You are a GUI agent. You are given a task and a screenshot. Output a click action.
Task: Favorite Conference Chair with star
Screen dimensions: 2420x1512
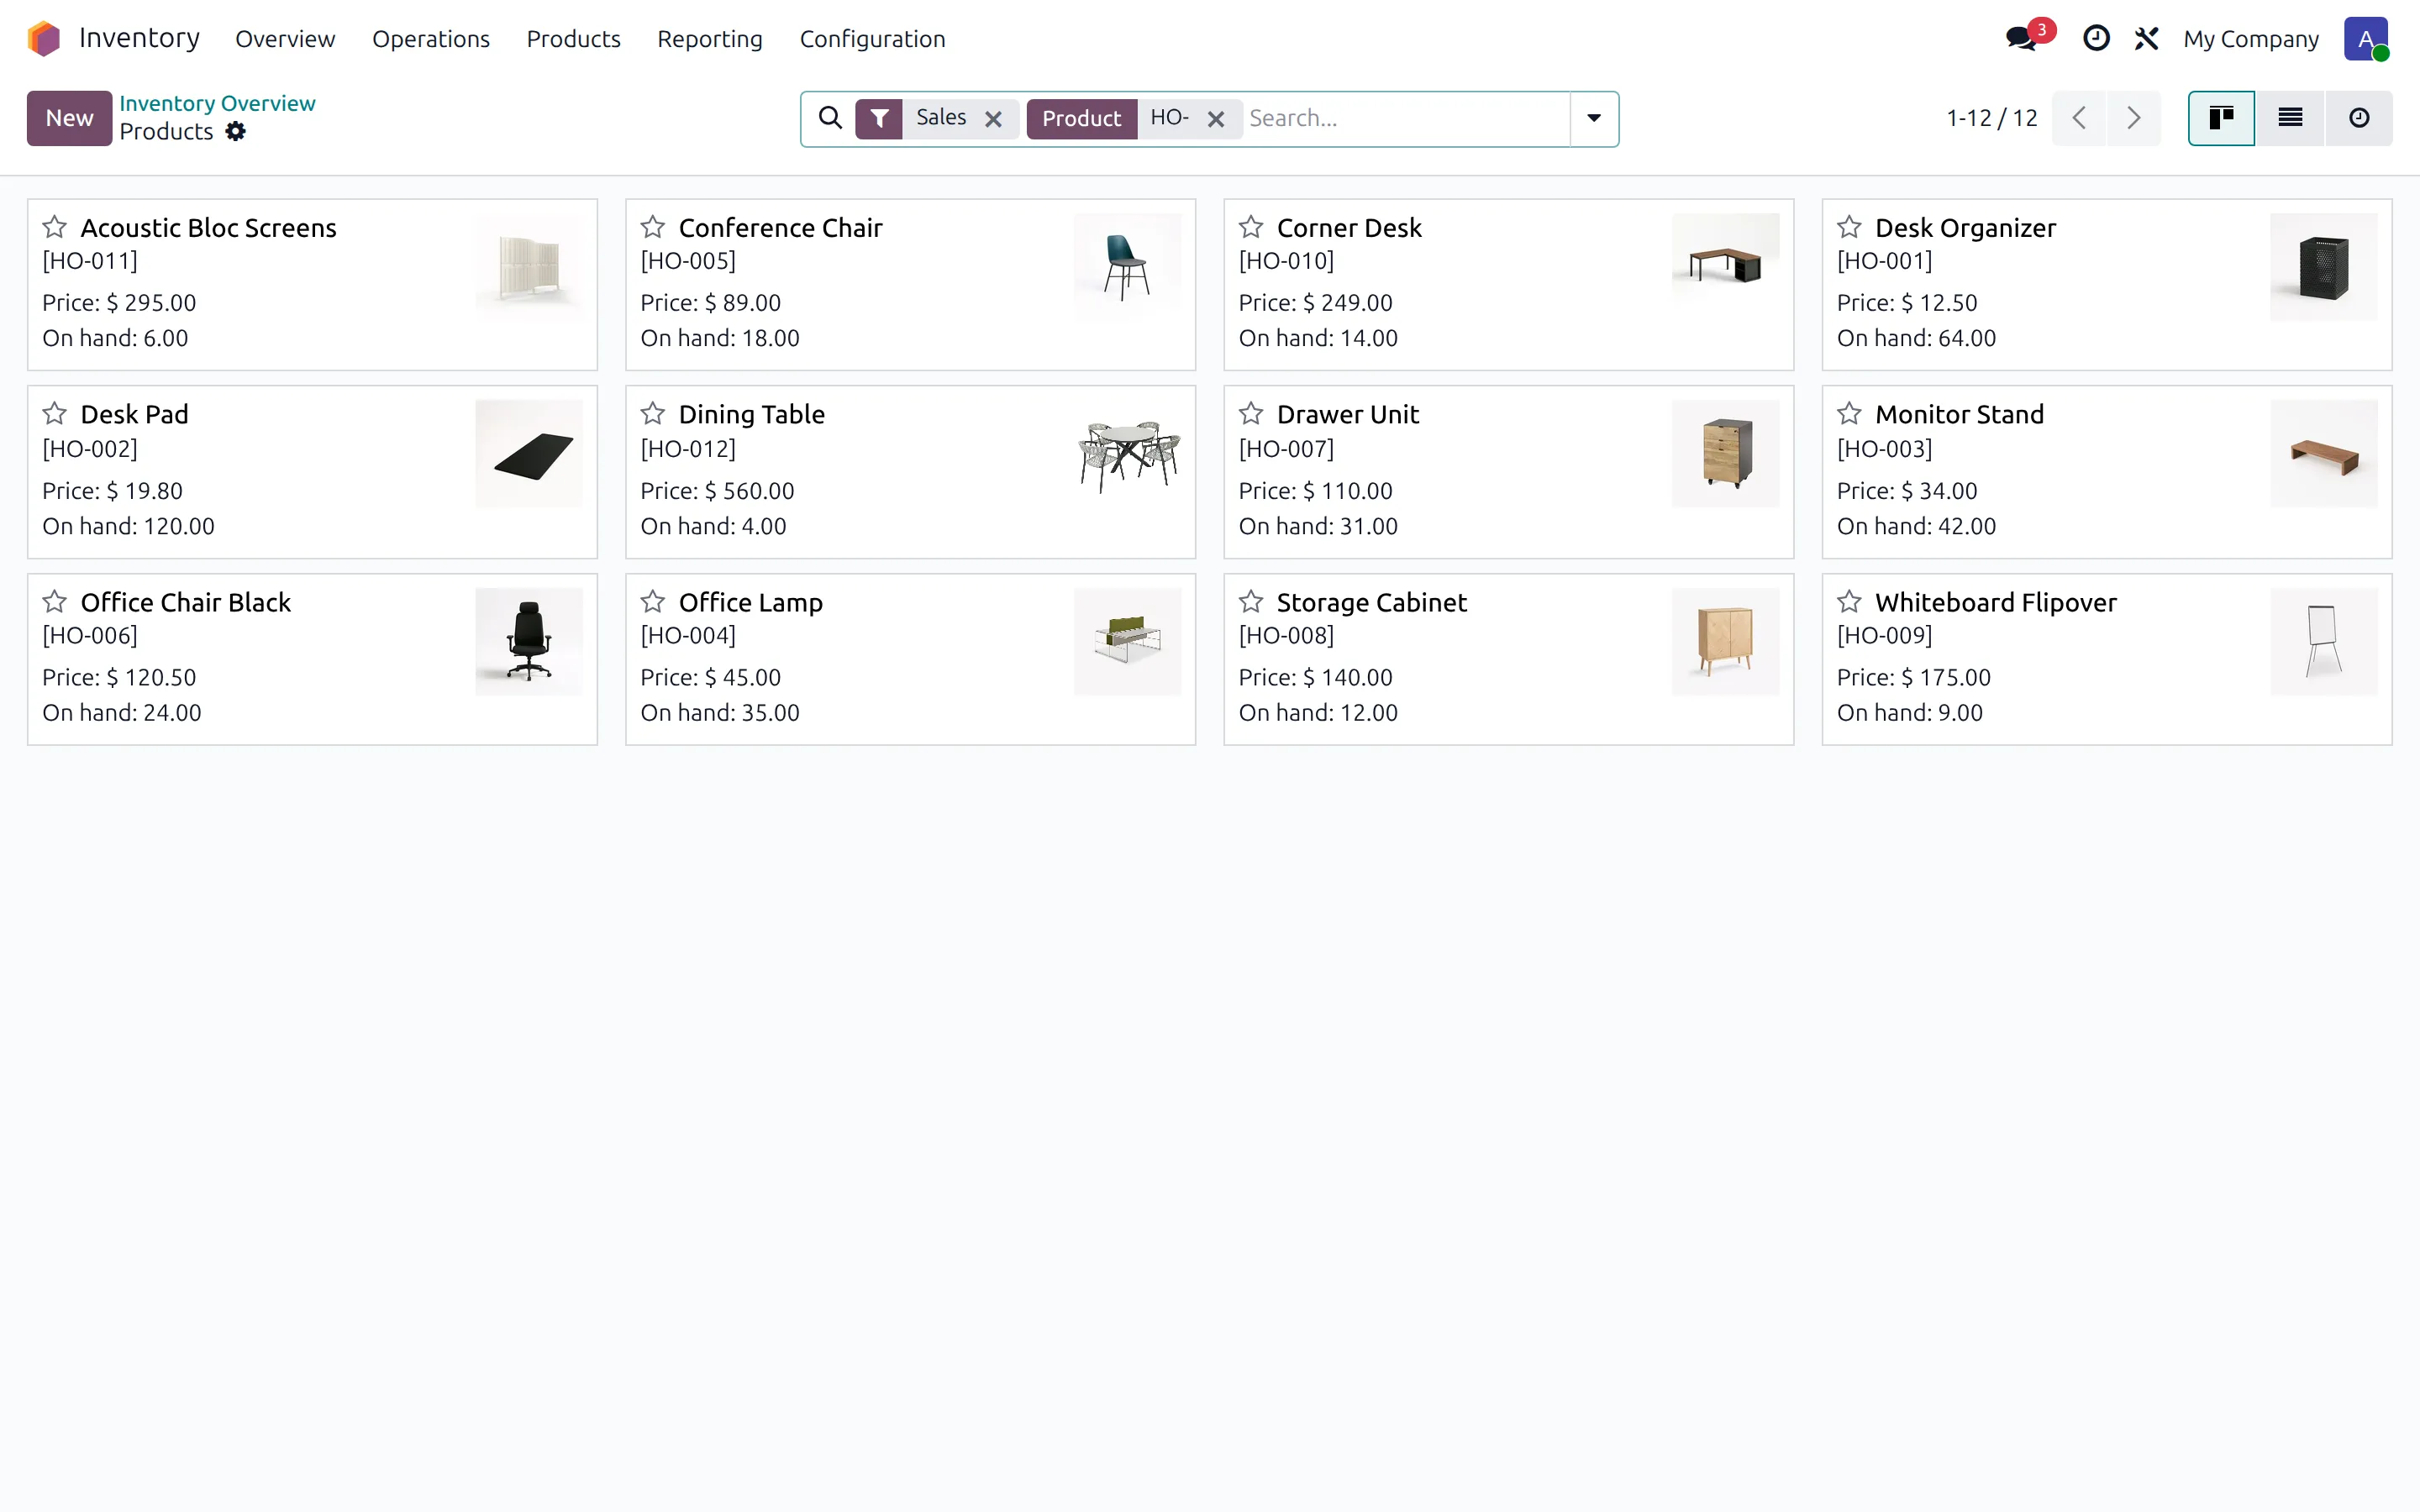pos(653,227)
